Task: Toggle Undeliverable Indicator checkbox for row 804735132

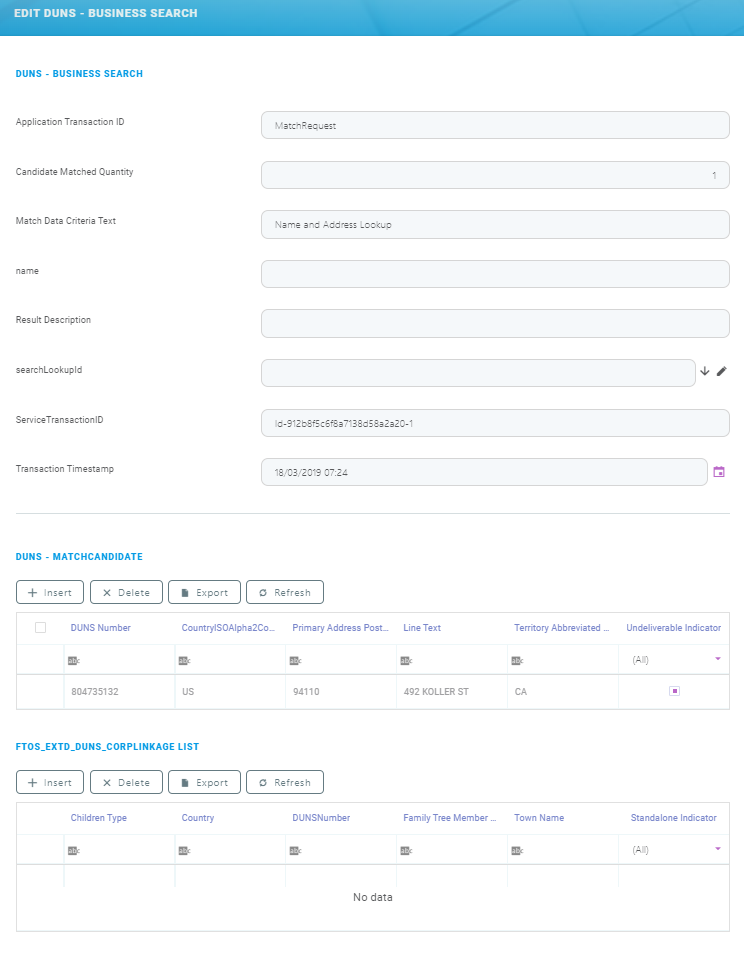Action: 674,691
